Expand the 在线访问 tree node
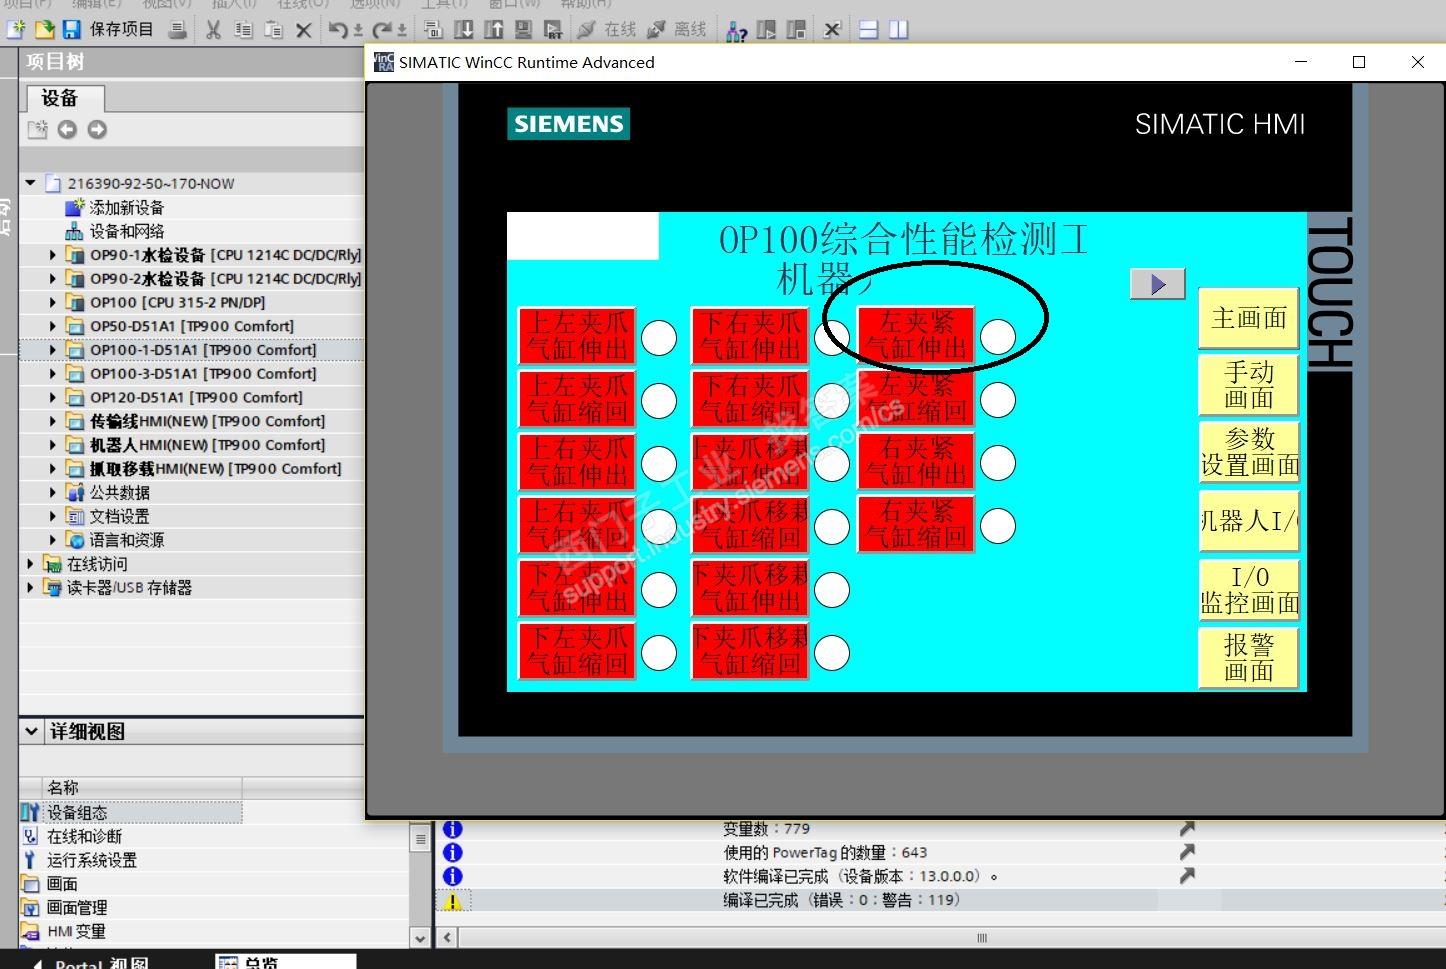Viewport: 1446px width, 969px height. [x=30, y=564]
